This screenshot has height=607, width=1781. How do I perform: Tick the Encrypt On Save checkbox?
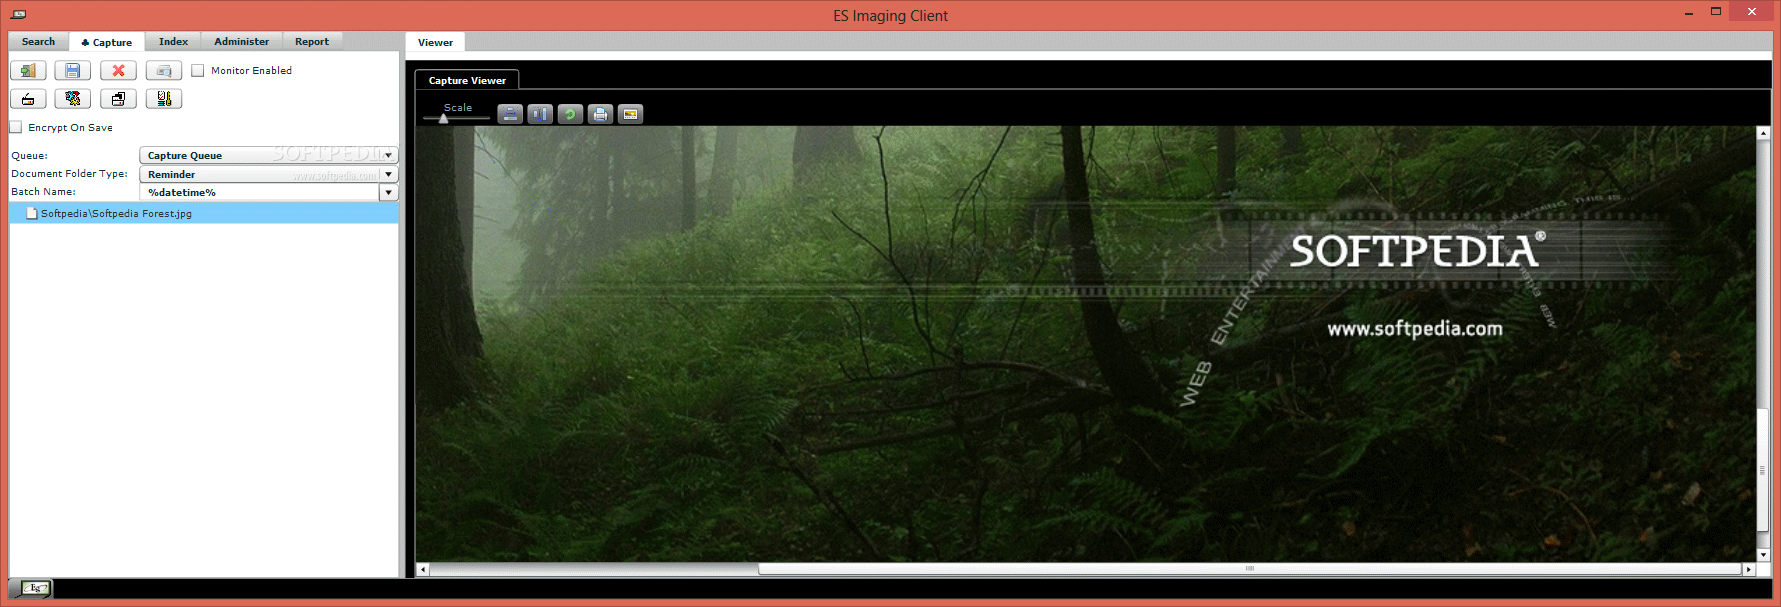[x=16, y=128]
